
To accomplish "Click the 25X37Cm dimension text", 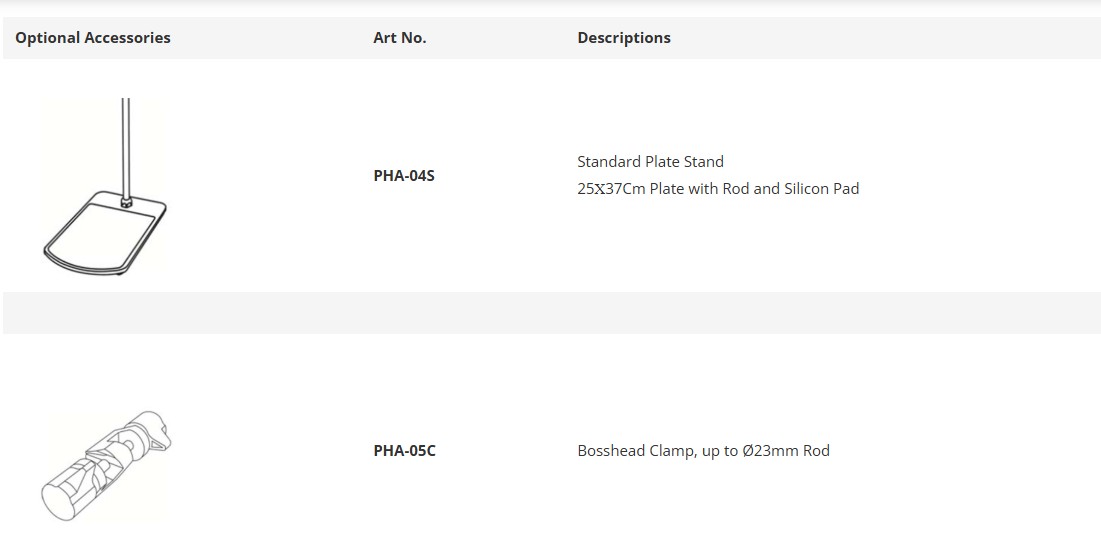I will click(611, 189).
